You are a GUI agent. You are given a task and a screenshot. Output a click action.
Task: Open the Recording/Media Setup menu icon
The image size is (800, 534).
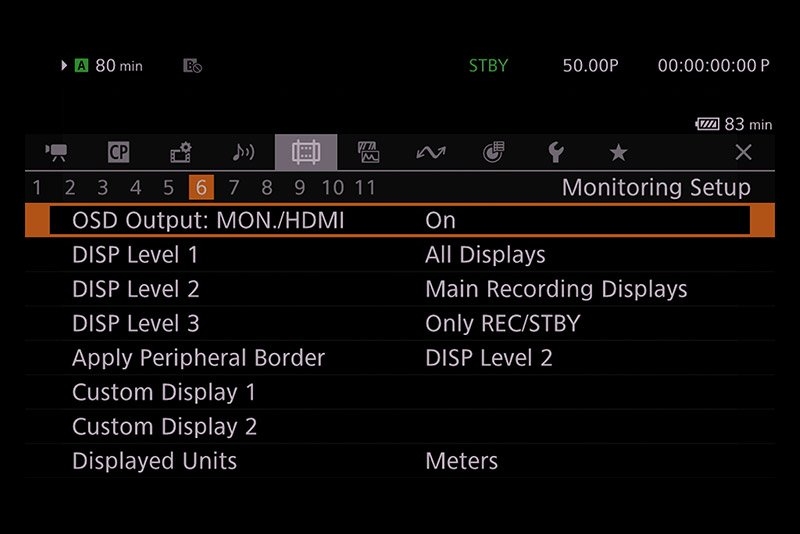[x=181, y=152]
